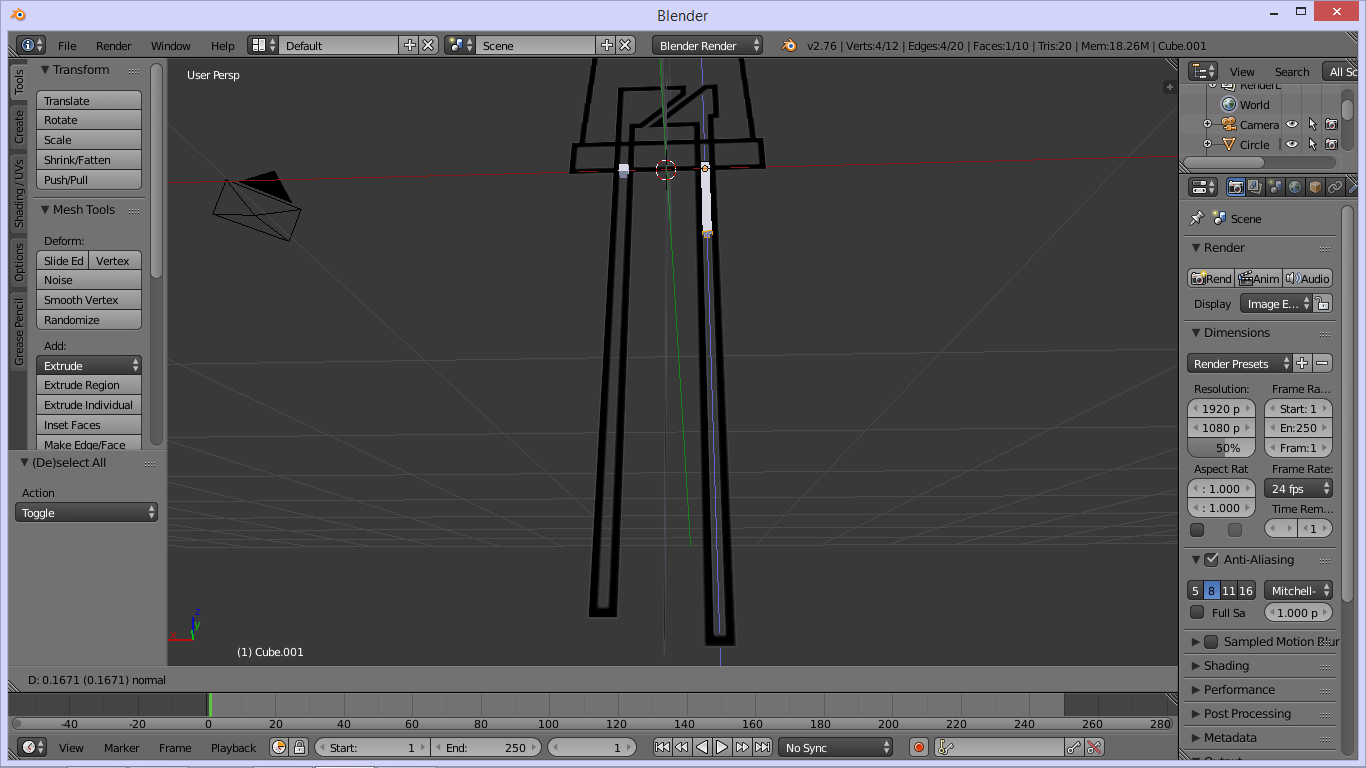The image size is (1366, 768).
Task: Enable Full Sample checkbox
Action: [x=1197, y=612]
